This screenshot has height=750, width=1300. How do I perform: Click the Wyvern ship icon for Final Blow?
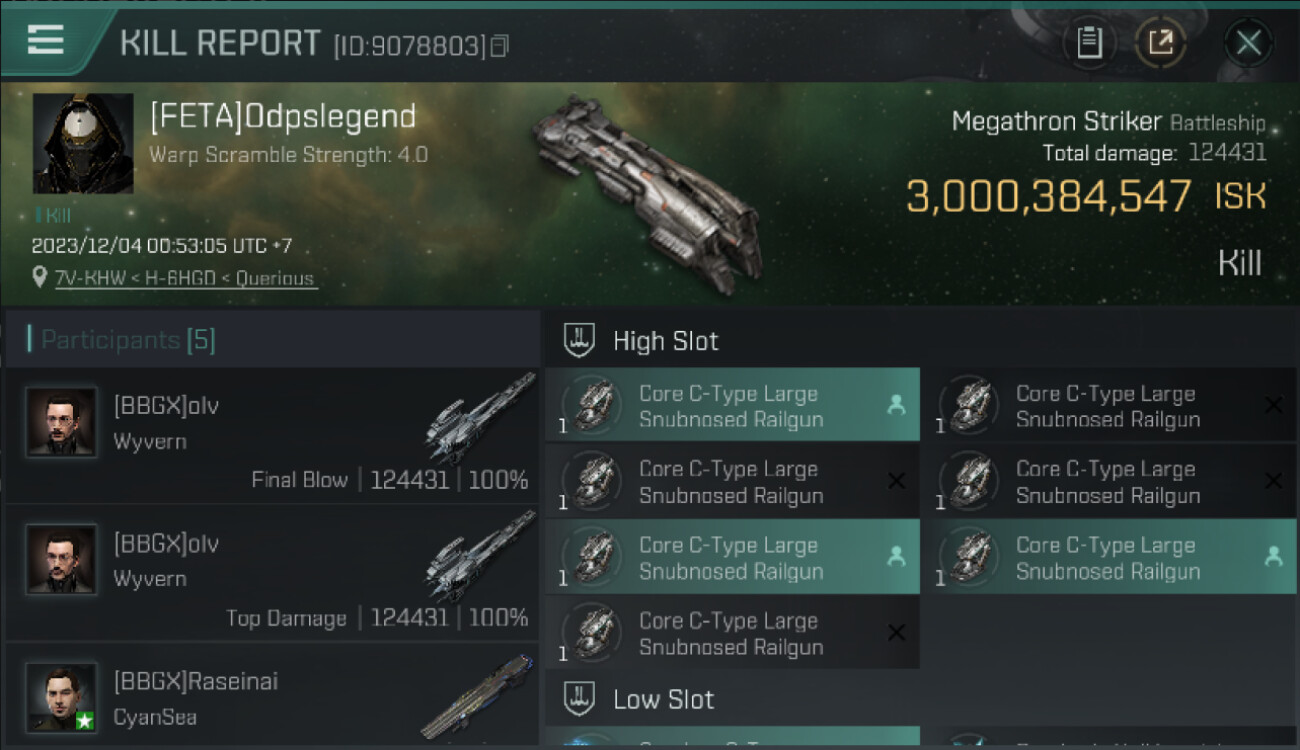point(480,418)
